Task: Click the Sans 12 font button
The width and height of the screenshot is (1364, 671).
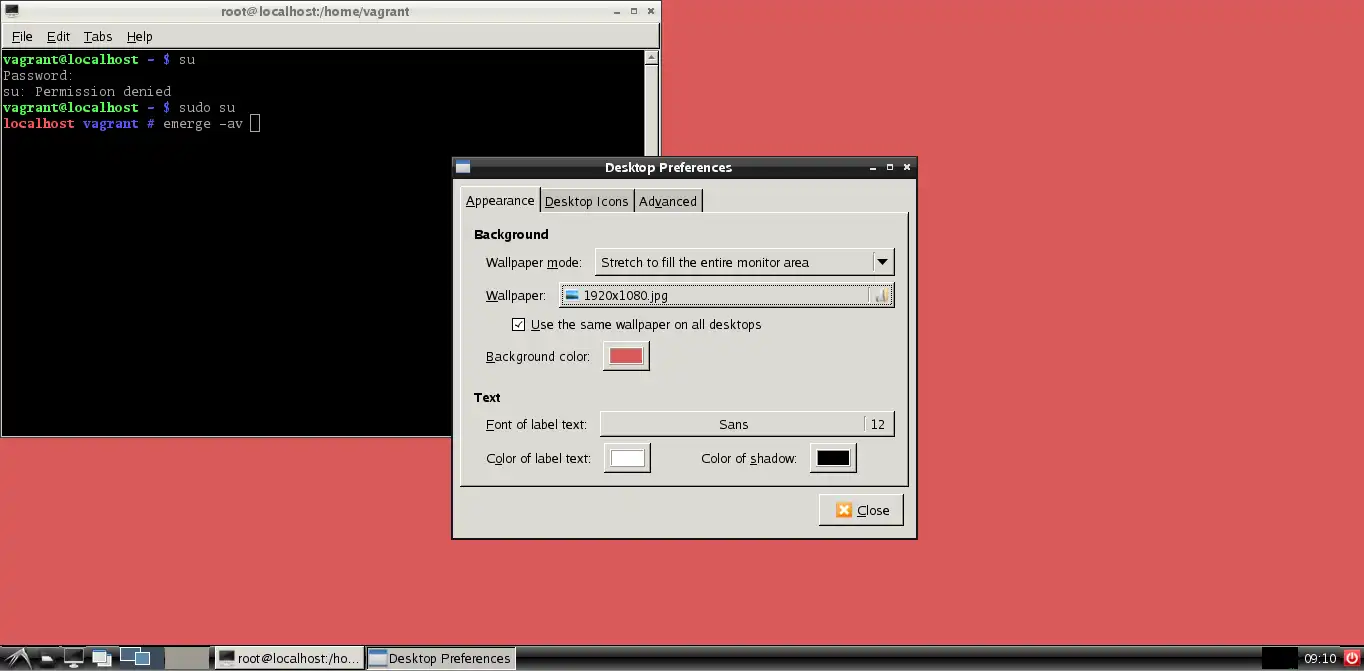Action: 747,424
